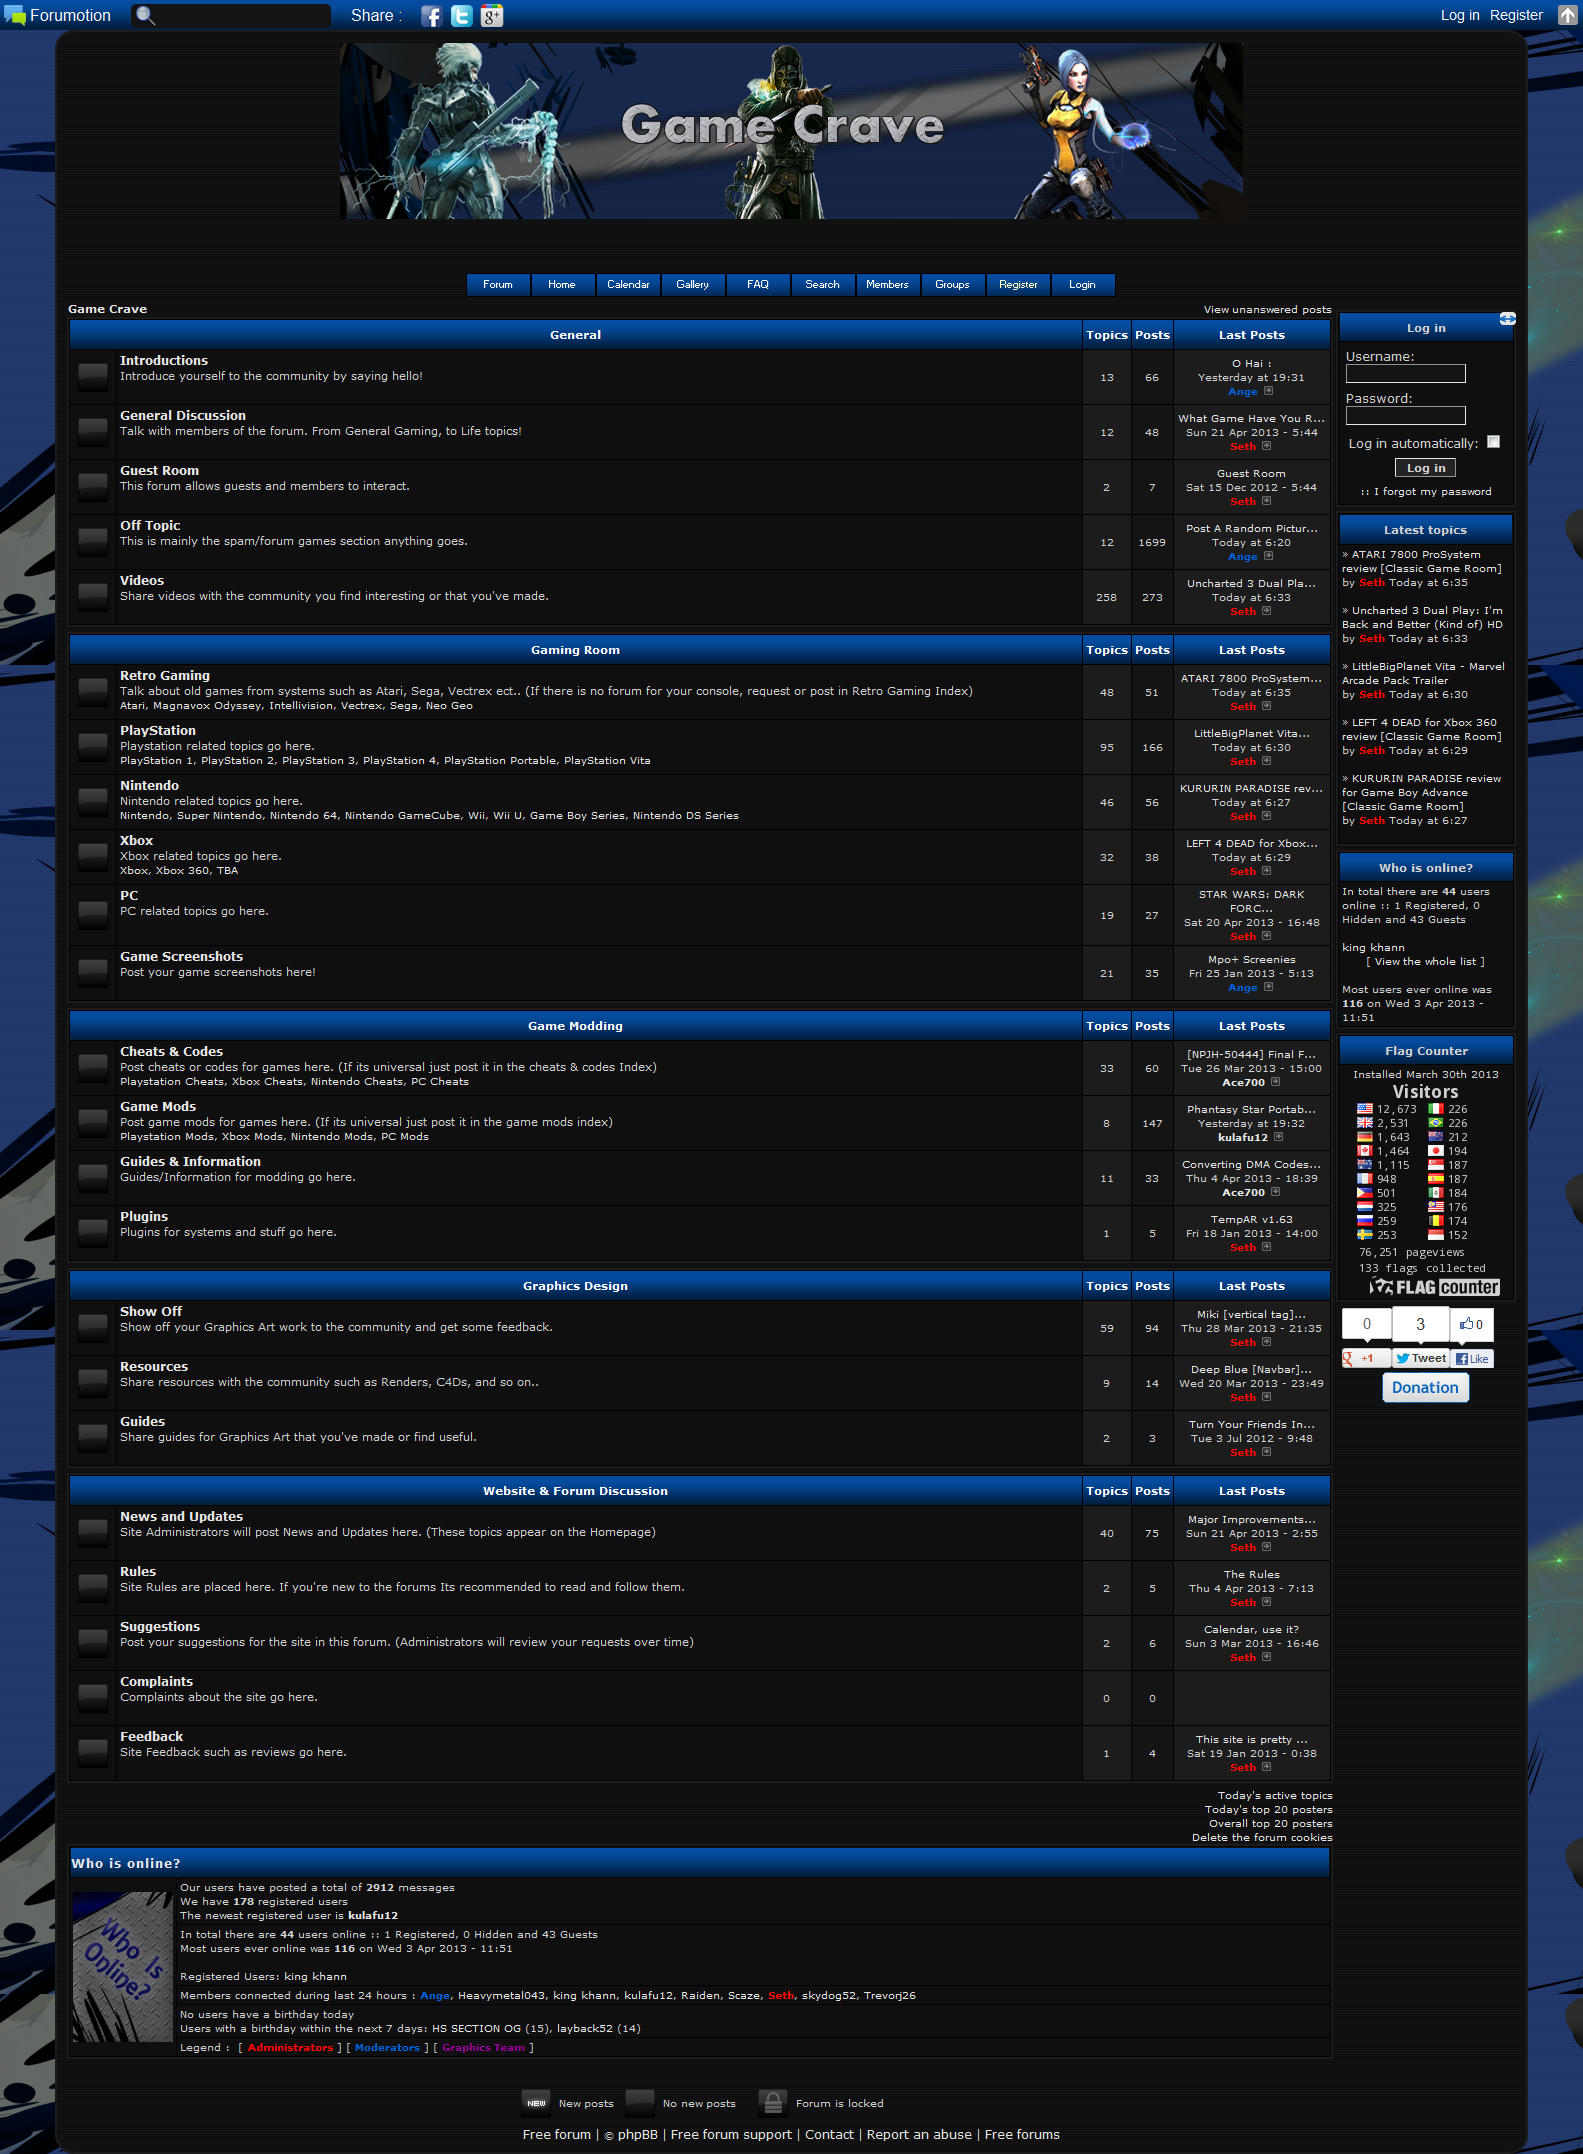The width and height of the screenshot is (1583, 2154).
Task: Open the Forum navigation tab
Action: point(498,285)
